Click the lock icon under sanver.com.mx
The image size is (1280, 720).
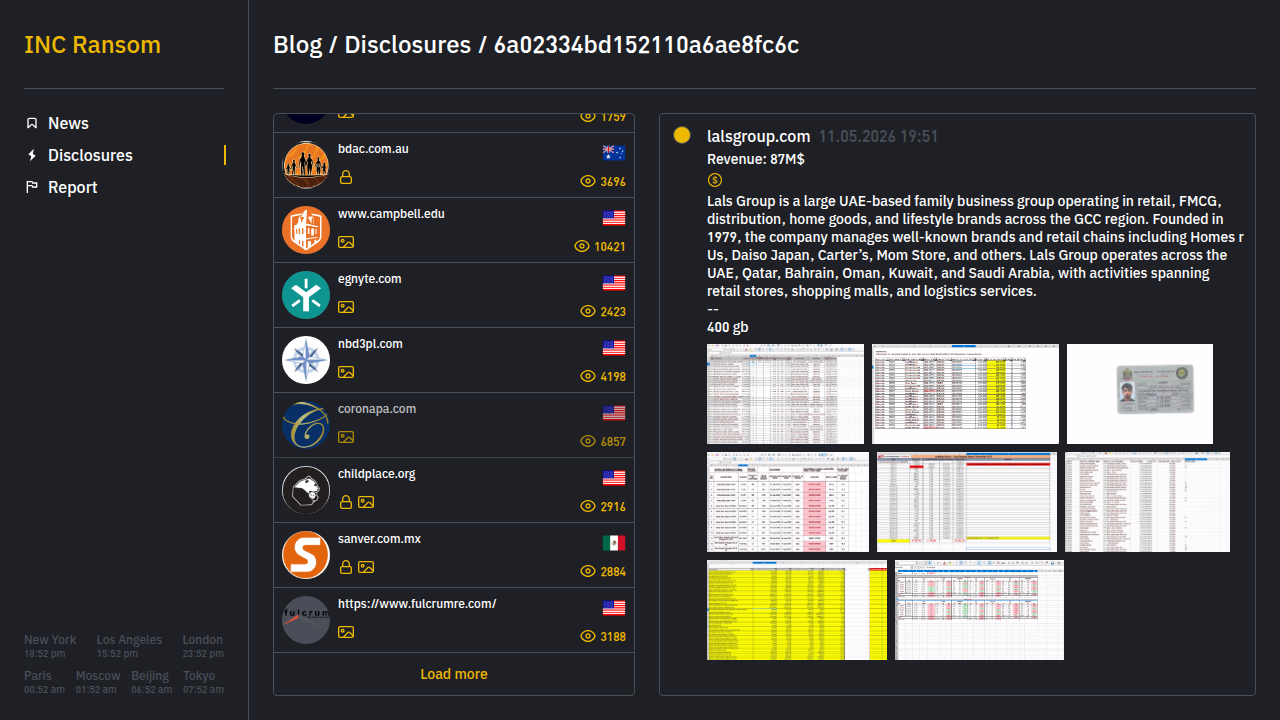point(346,567)
